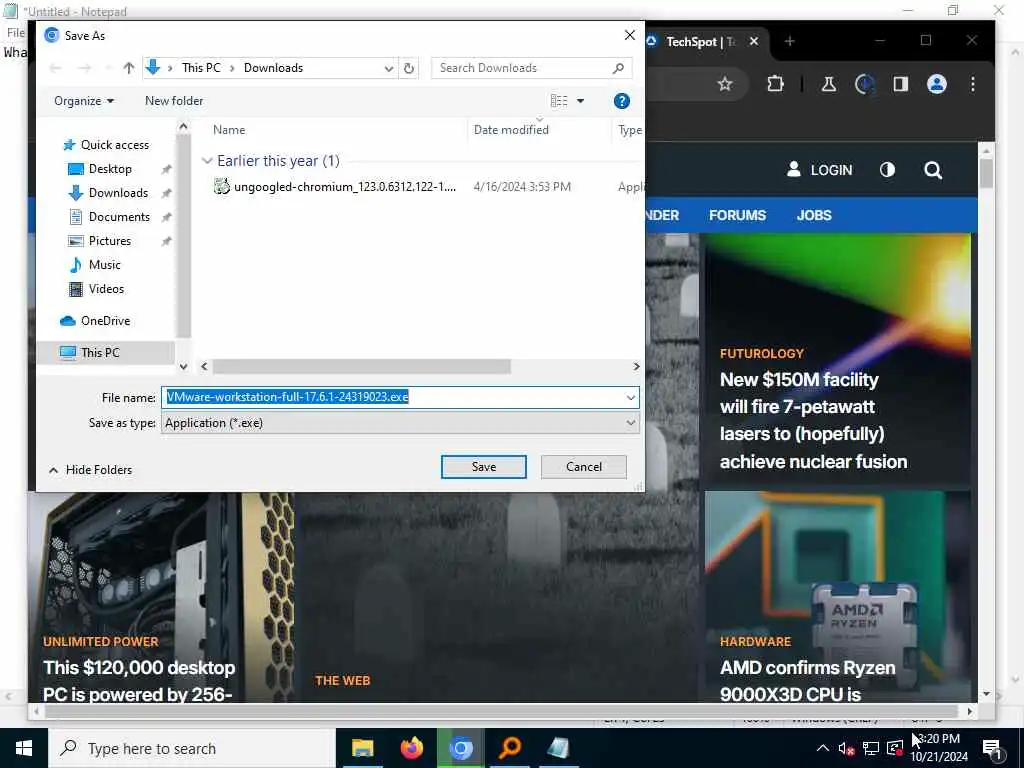Open AMD confirms Ryzen 9000X3D article
The height and width of the screenshot is (768, 1024).
[x=807, y=680]
